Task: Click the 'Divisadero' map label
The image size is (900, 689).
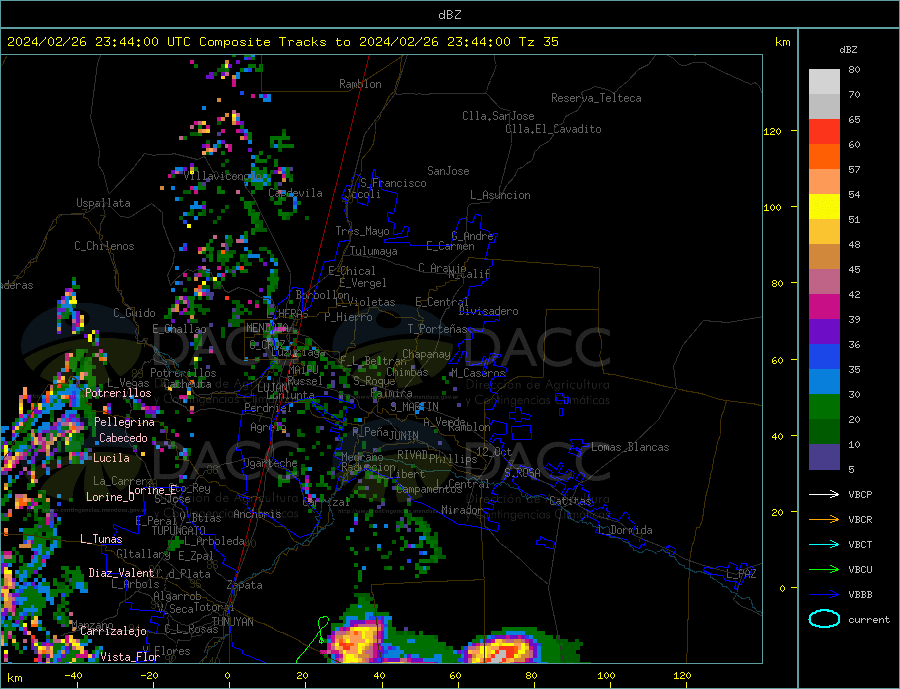Action: (488, 311)
